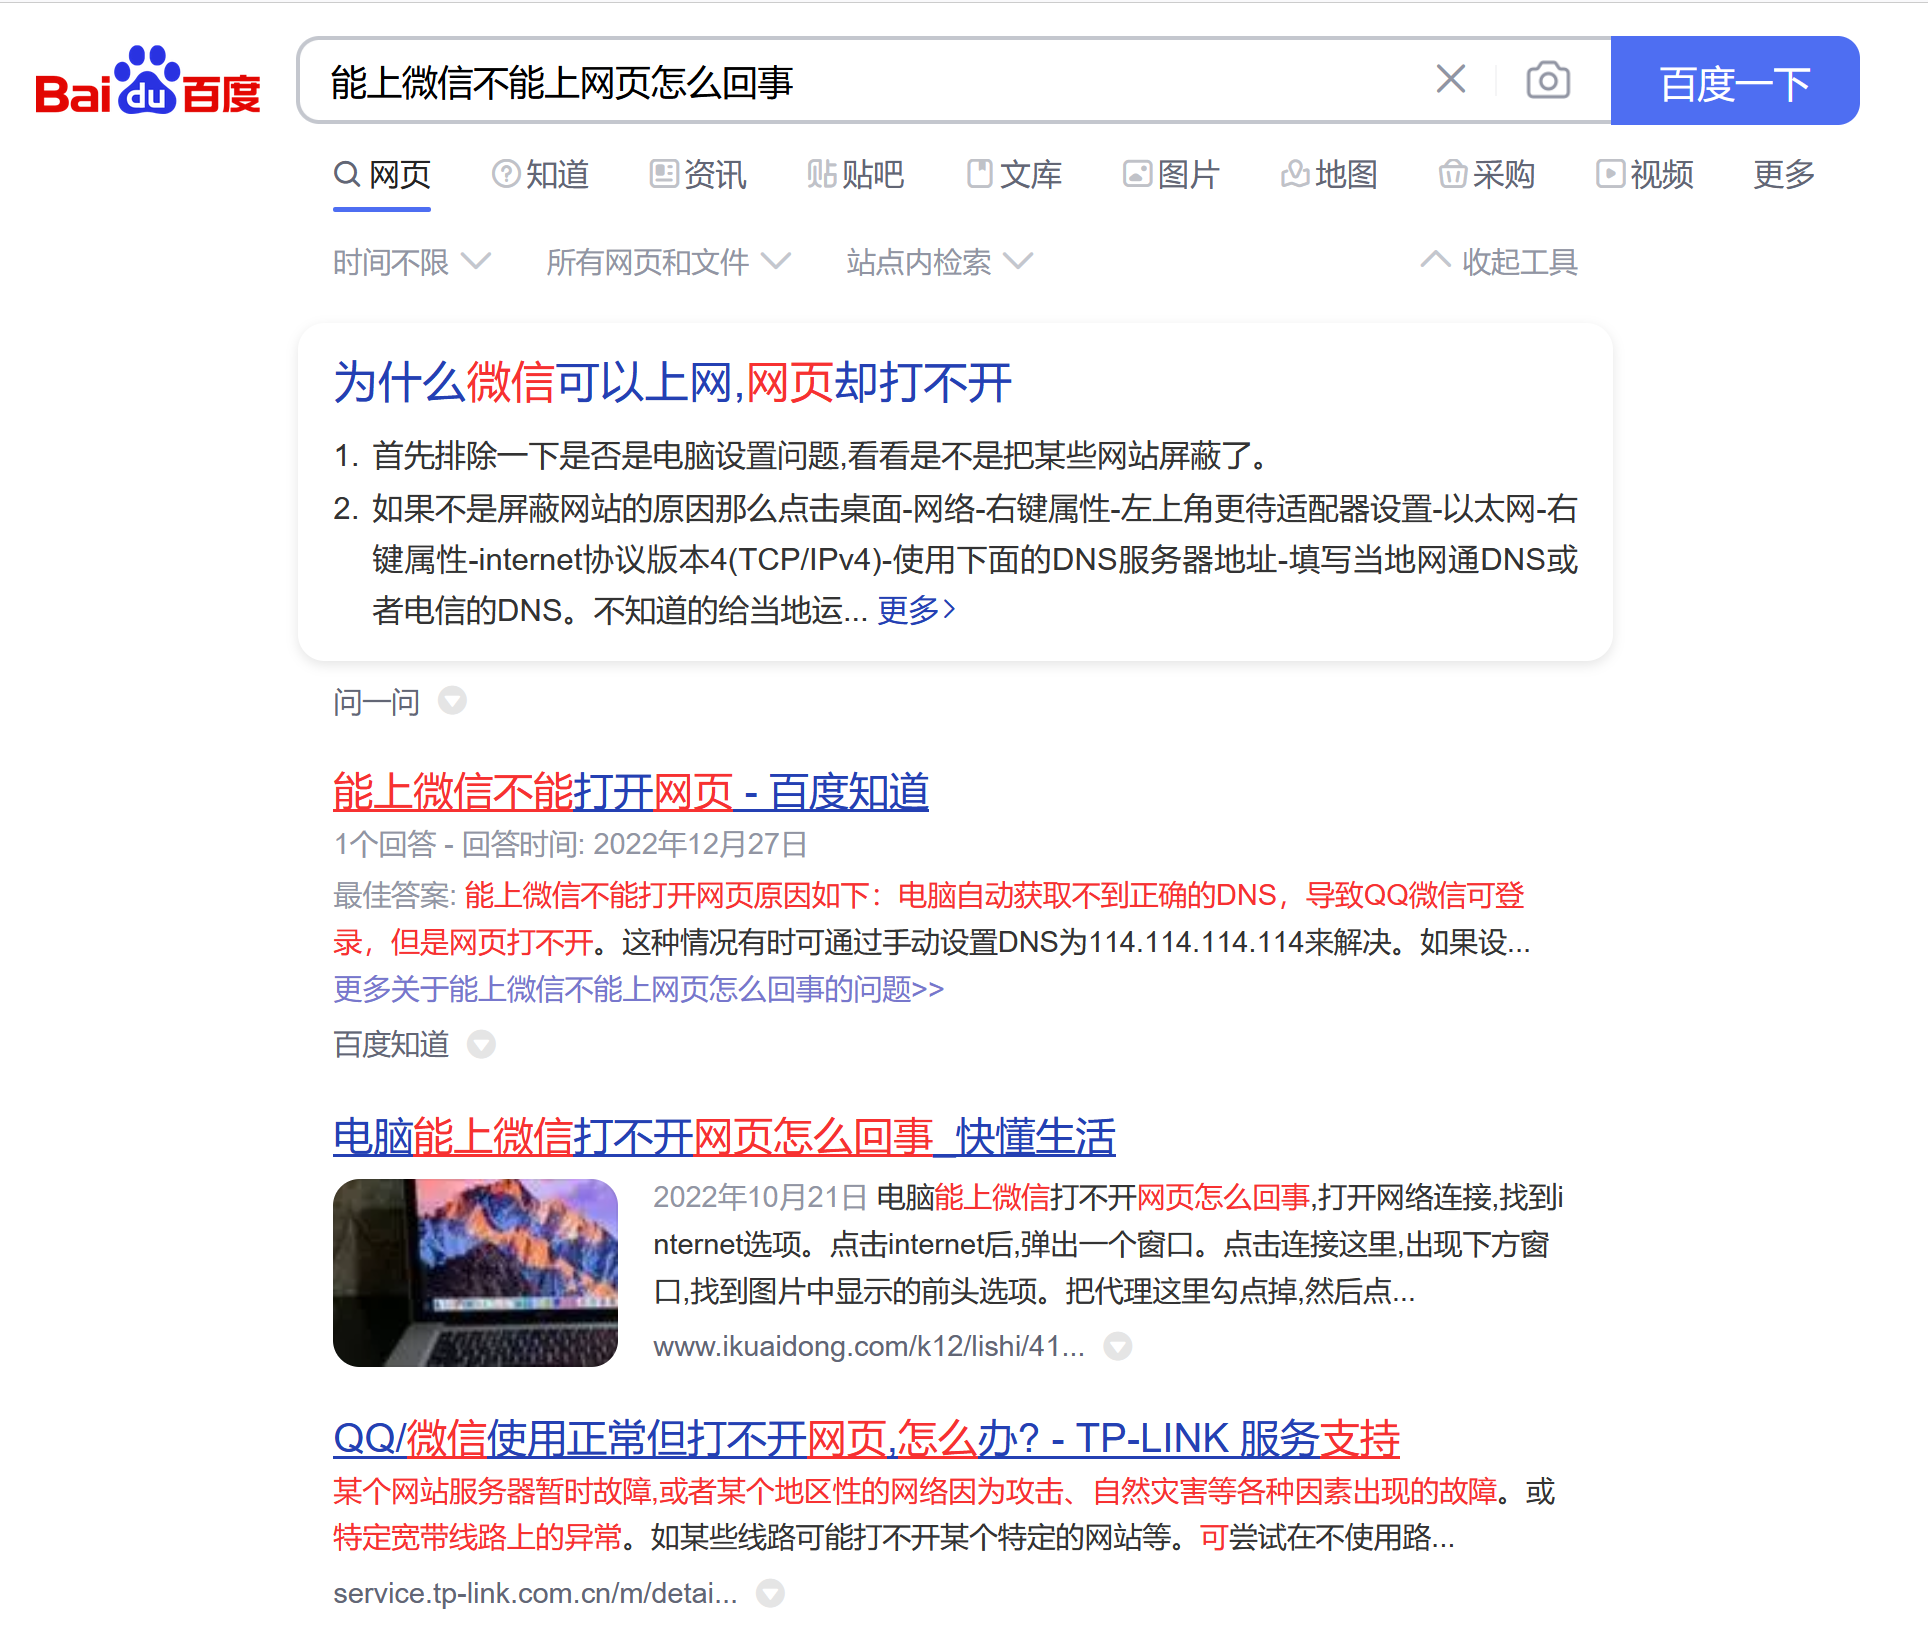The image size is (1928, 1637).
Task: Click the 问一问 label
Action: click(x=376, y=701)
